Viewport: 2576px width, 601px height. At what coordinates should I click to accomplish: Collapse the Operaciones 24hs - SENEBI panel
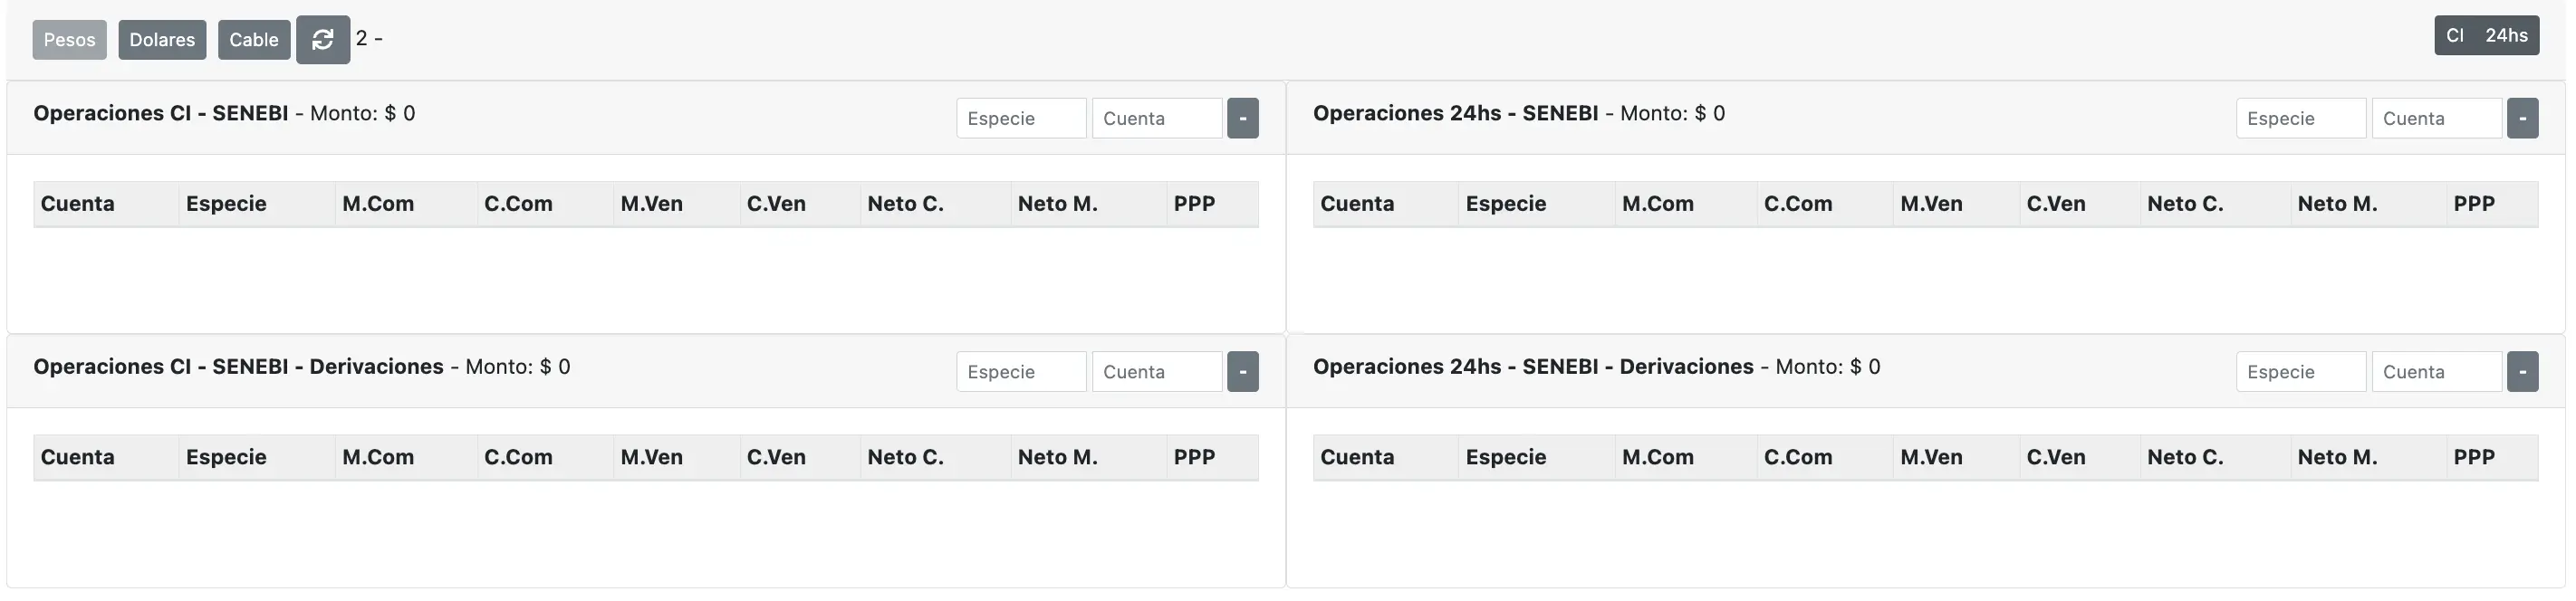[2522, 118]
